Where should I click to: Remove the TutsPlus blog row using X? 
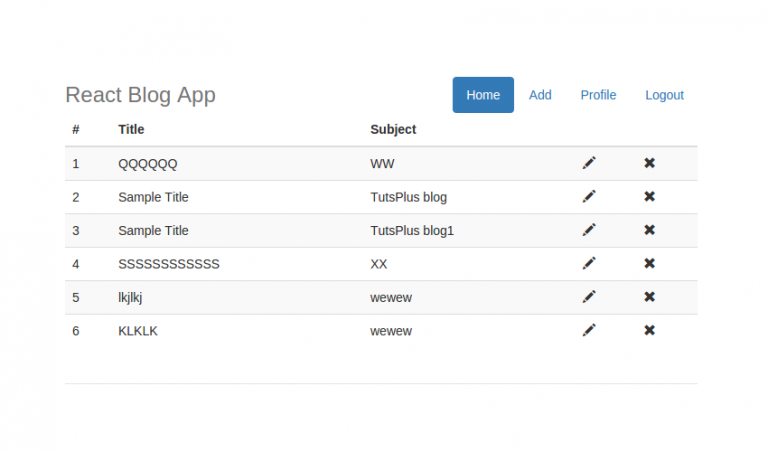click(649, 196)
